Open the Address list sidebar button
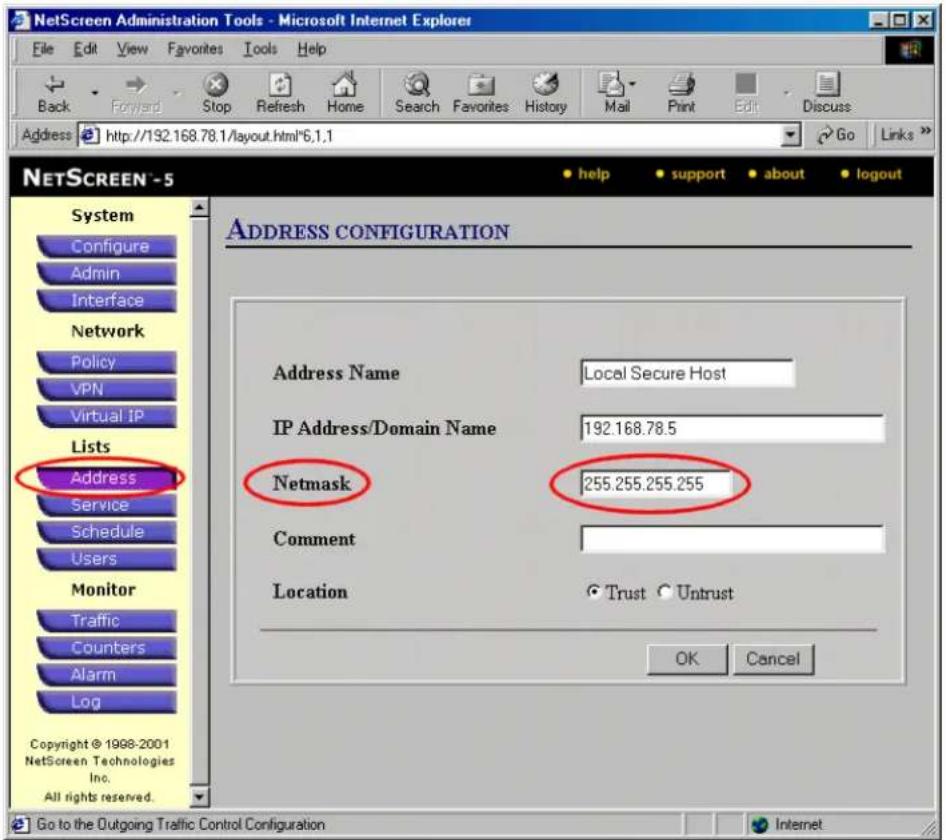The height and width of the screenshot is (840, 946). tap(108, 478)
